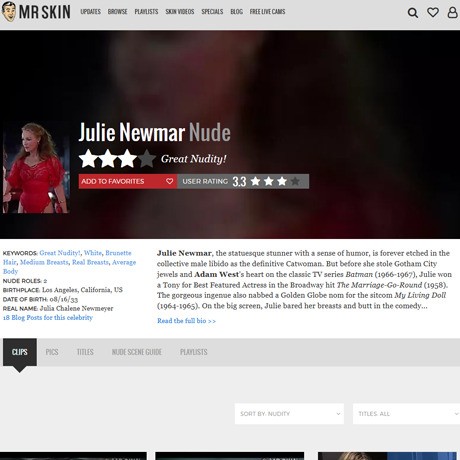Image resolution: width=460 pixels, height=460 pixels.
Task: Click the Free Live Cams menu item
Action: (267, 12)
